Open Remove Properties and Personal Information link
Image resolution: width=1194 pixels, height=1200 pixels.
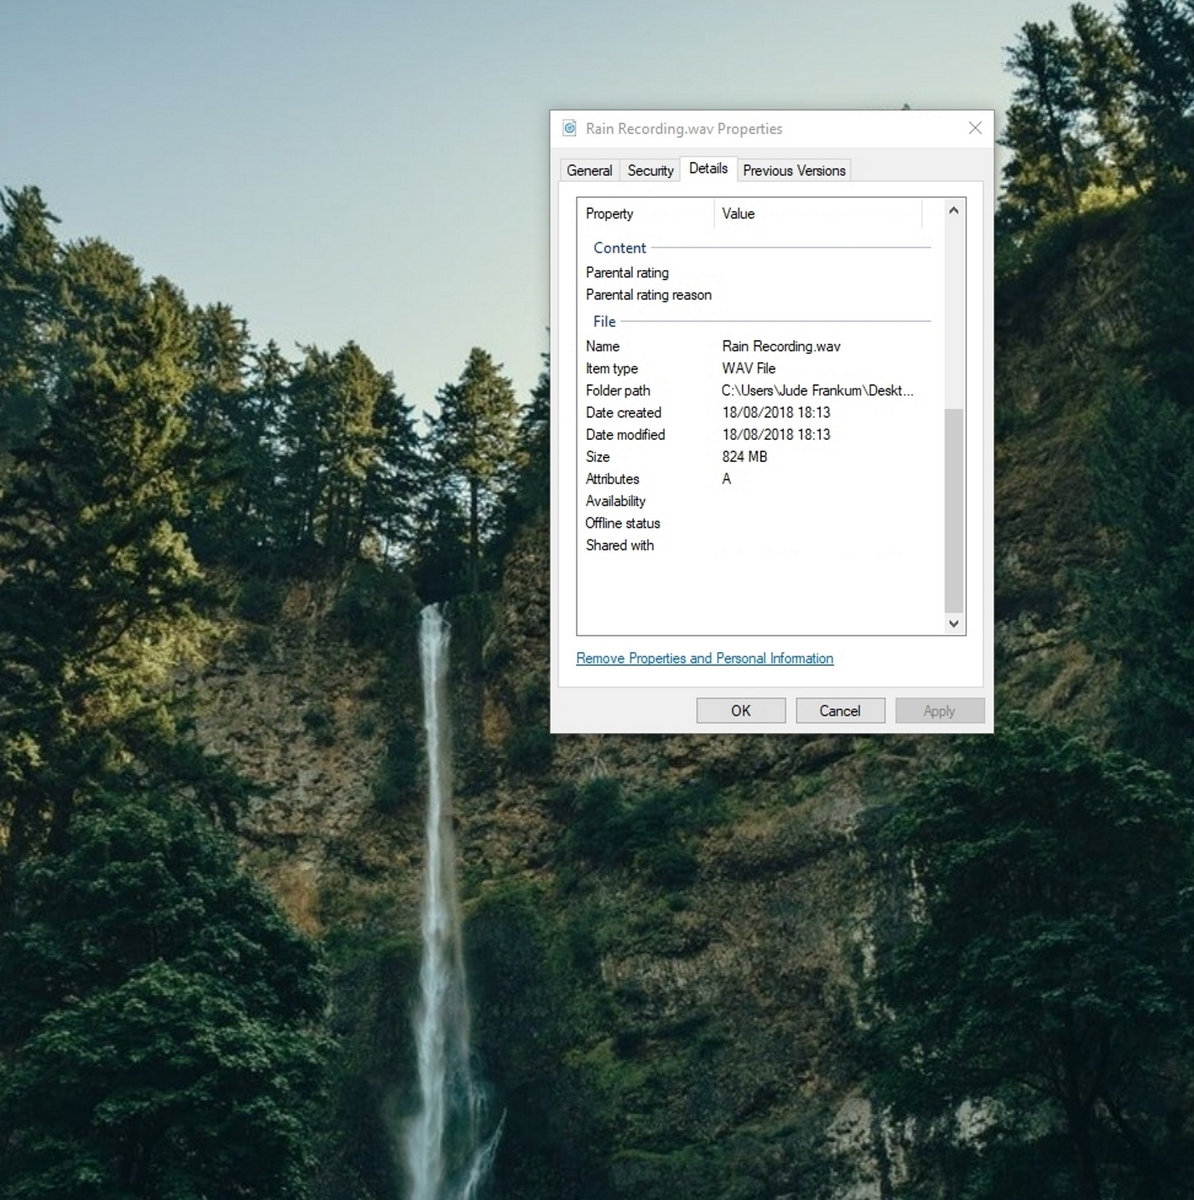pos(704,658)
